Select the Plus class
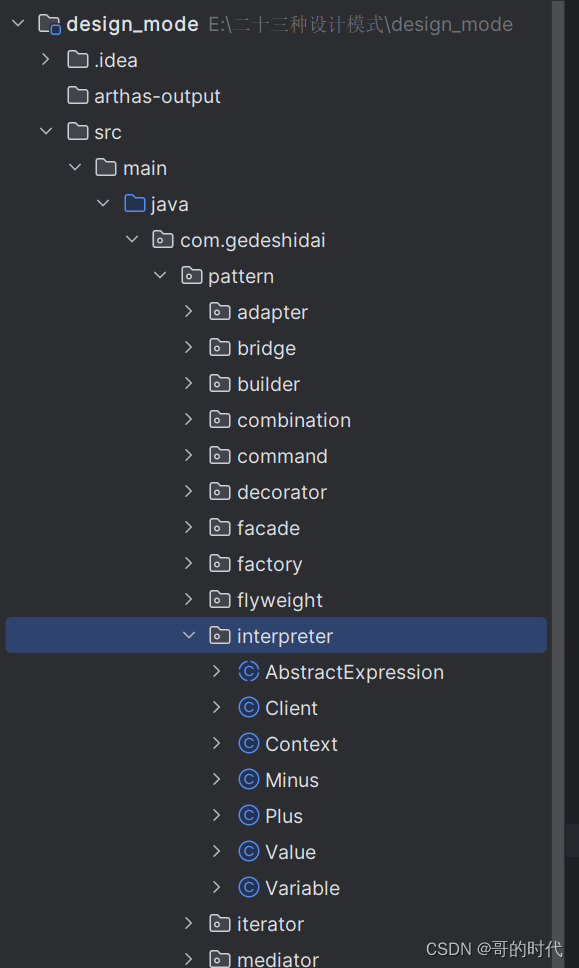The width and height of the screenshot is (579, 968). tap(284, 816)
